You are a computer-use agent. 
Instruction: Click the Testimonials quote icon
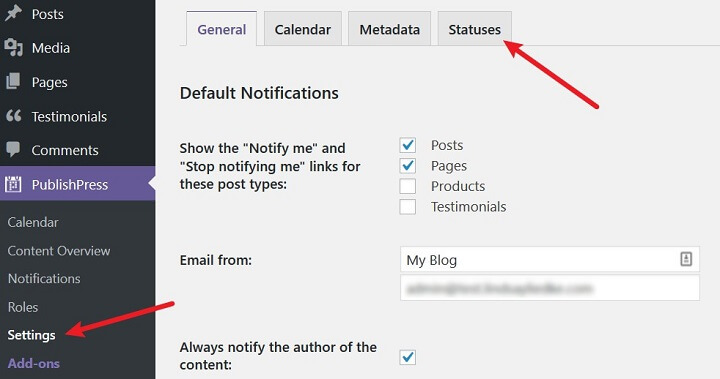point(13,115)
